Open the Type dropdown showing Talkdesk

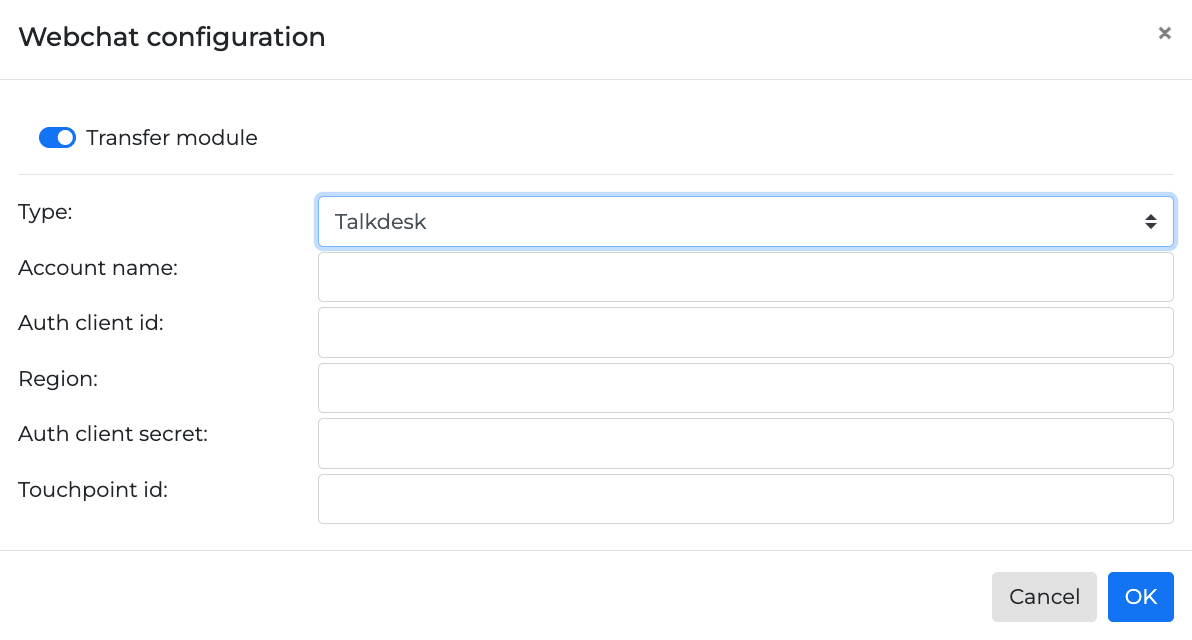click(746, 221)
